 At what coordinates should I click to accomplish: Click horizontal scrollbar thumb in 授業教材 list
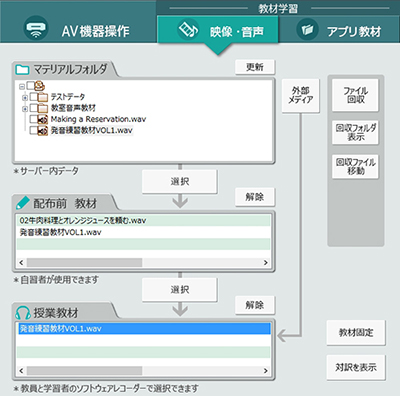85,371
